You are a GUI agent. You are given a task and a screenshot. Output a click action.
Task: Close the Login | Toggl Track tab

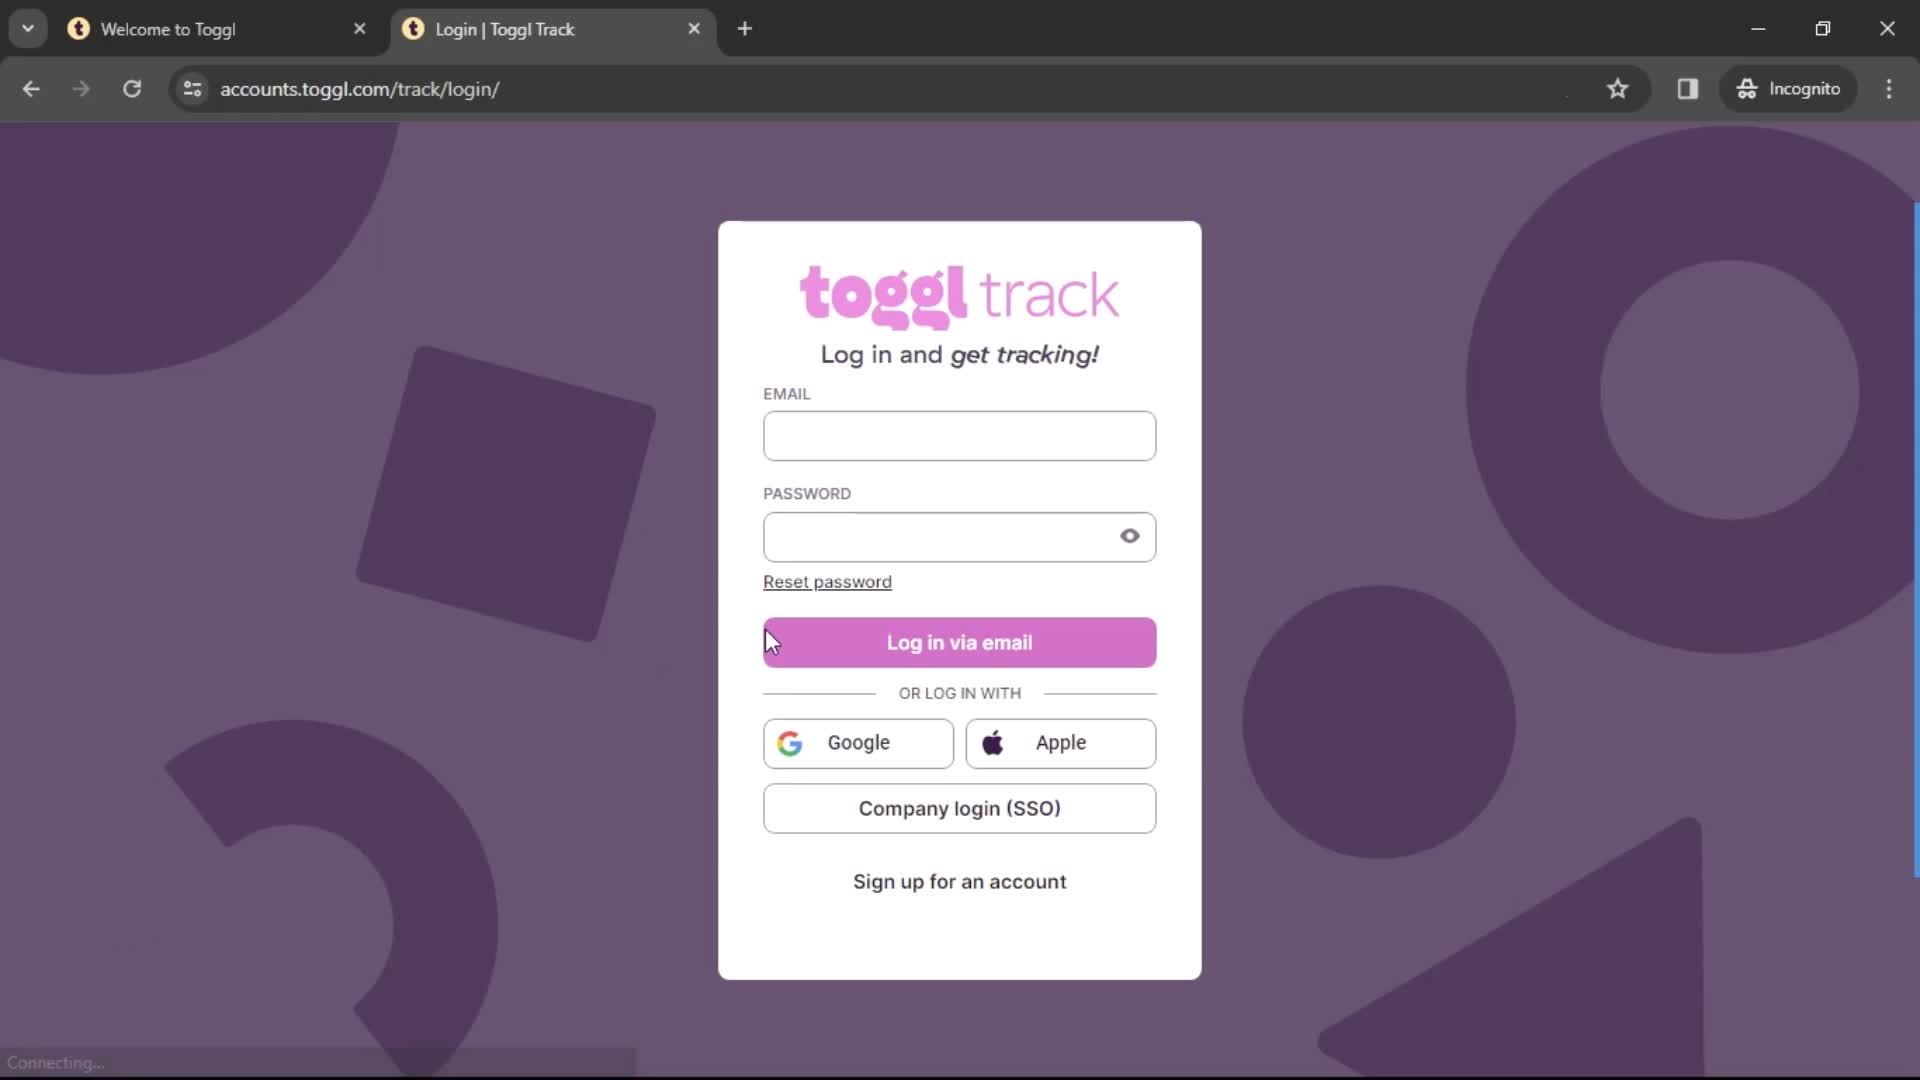pos(694,29)
